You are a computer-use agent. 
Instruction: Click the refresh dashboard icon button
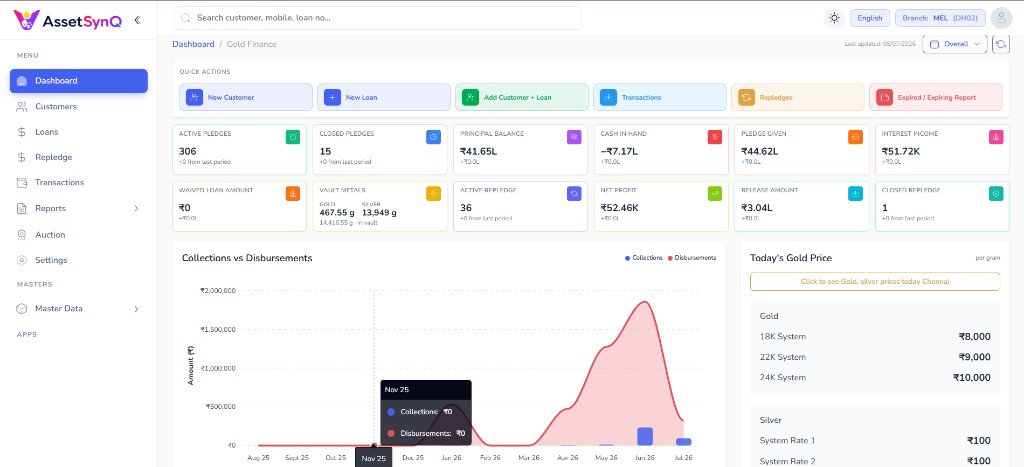(1000, 44)
